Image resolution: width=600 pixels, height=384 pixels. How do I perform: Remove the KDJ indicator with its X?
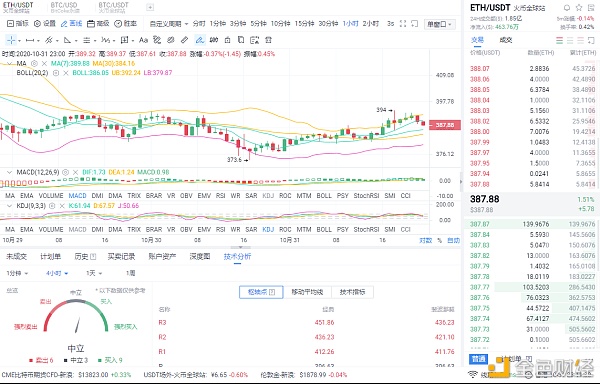(62, 206)
